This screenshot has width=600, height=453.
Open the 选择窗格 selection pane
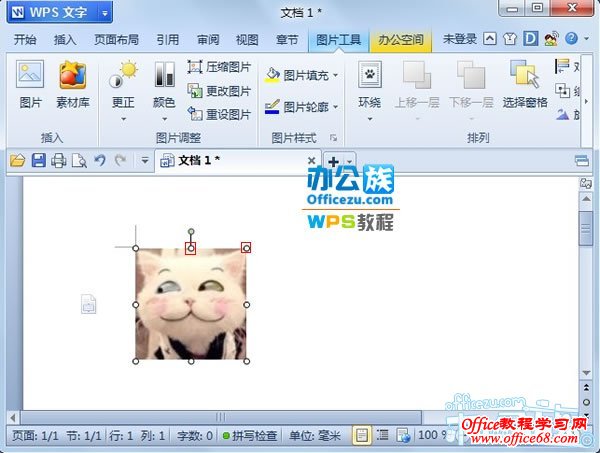(525, 85)
